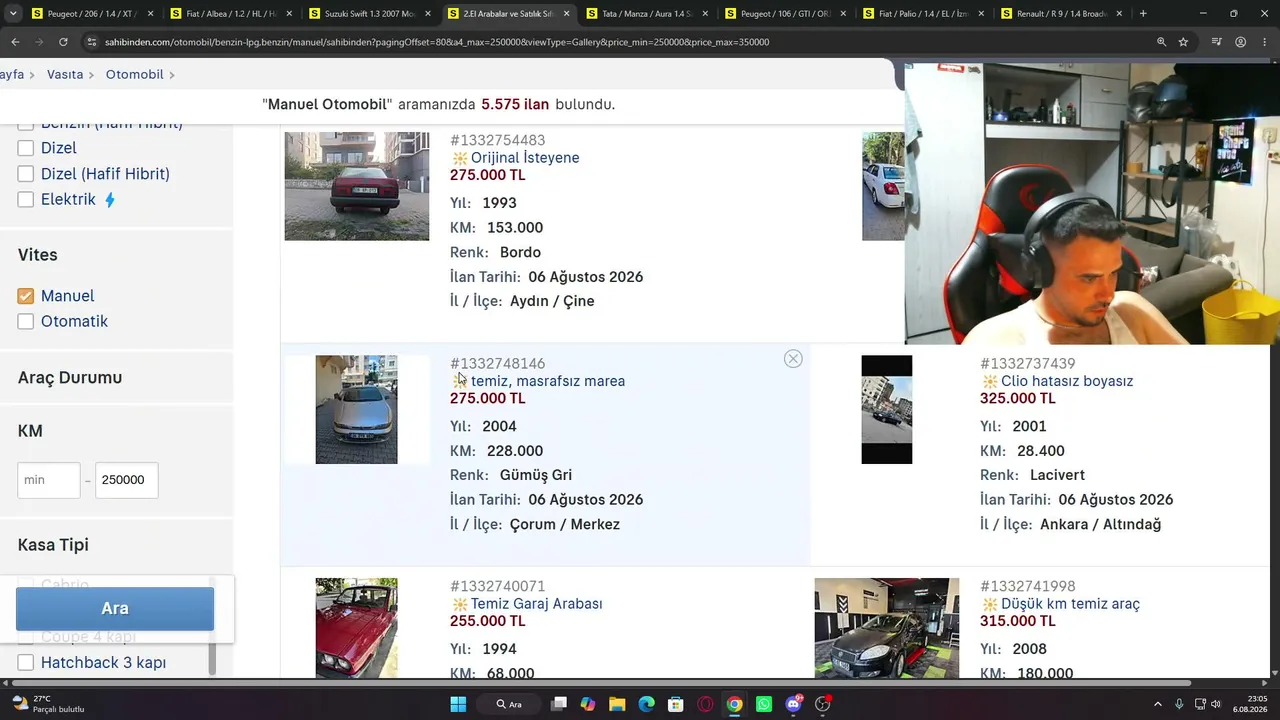The height and width of the screenshot is (720, 1280).
Task: Expand the Kasa Tipi filter section
Action: pyautogui.click(x=53, y=545)
